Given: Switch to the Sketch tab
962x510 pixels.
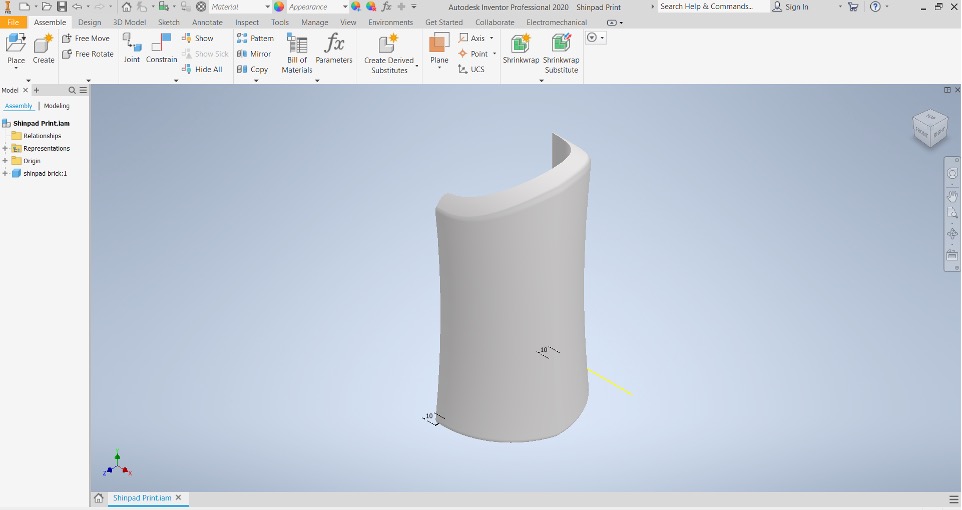Looking at the screenshot, I should [x=169, y=22].
